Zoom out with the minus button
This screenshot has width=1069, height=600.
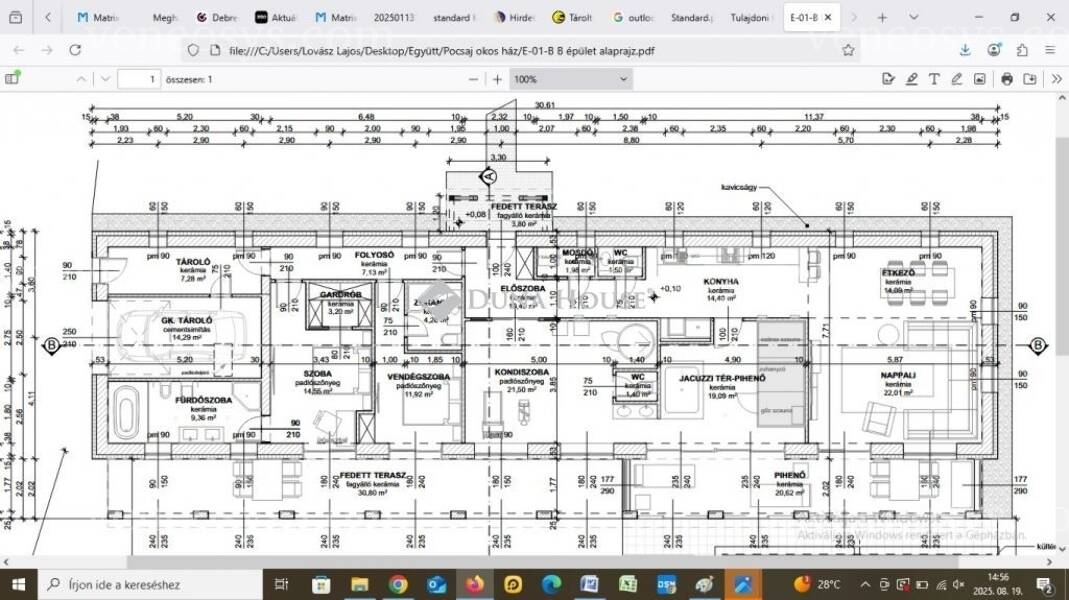[x=474, y=79]
